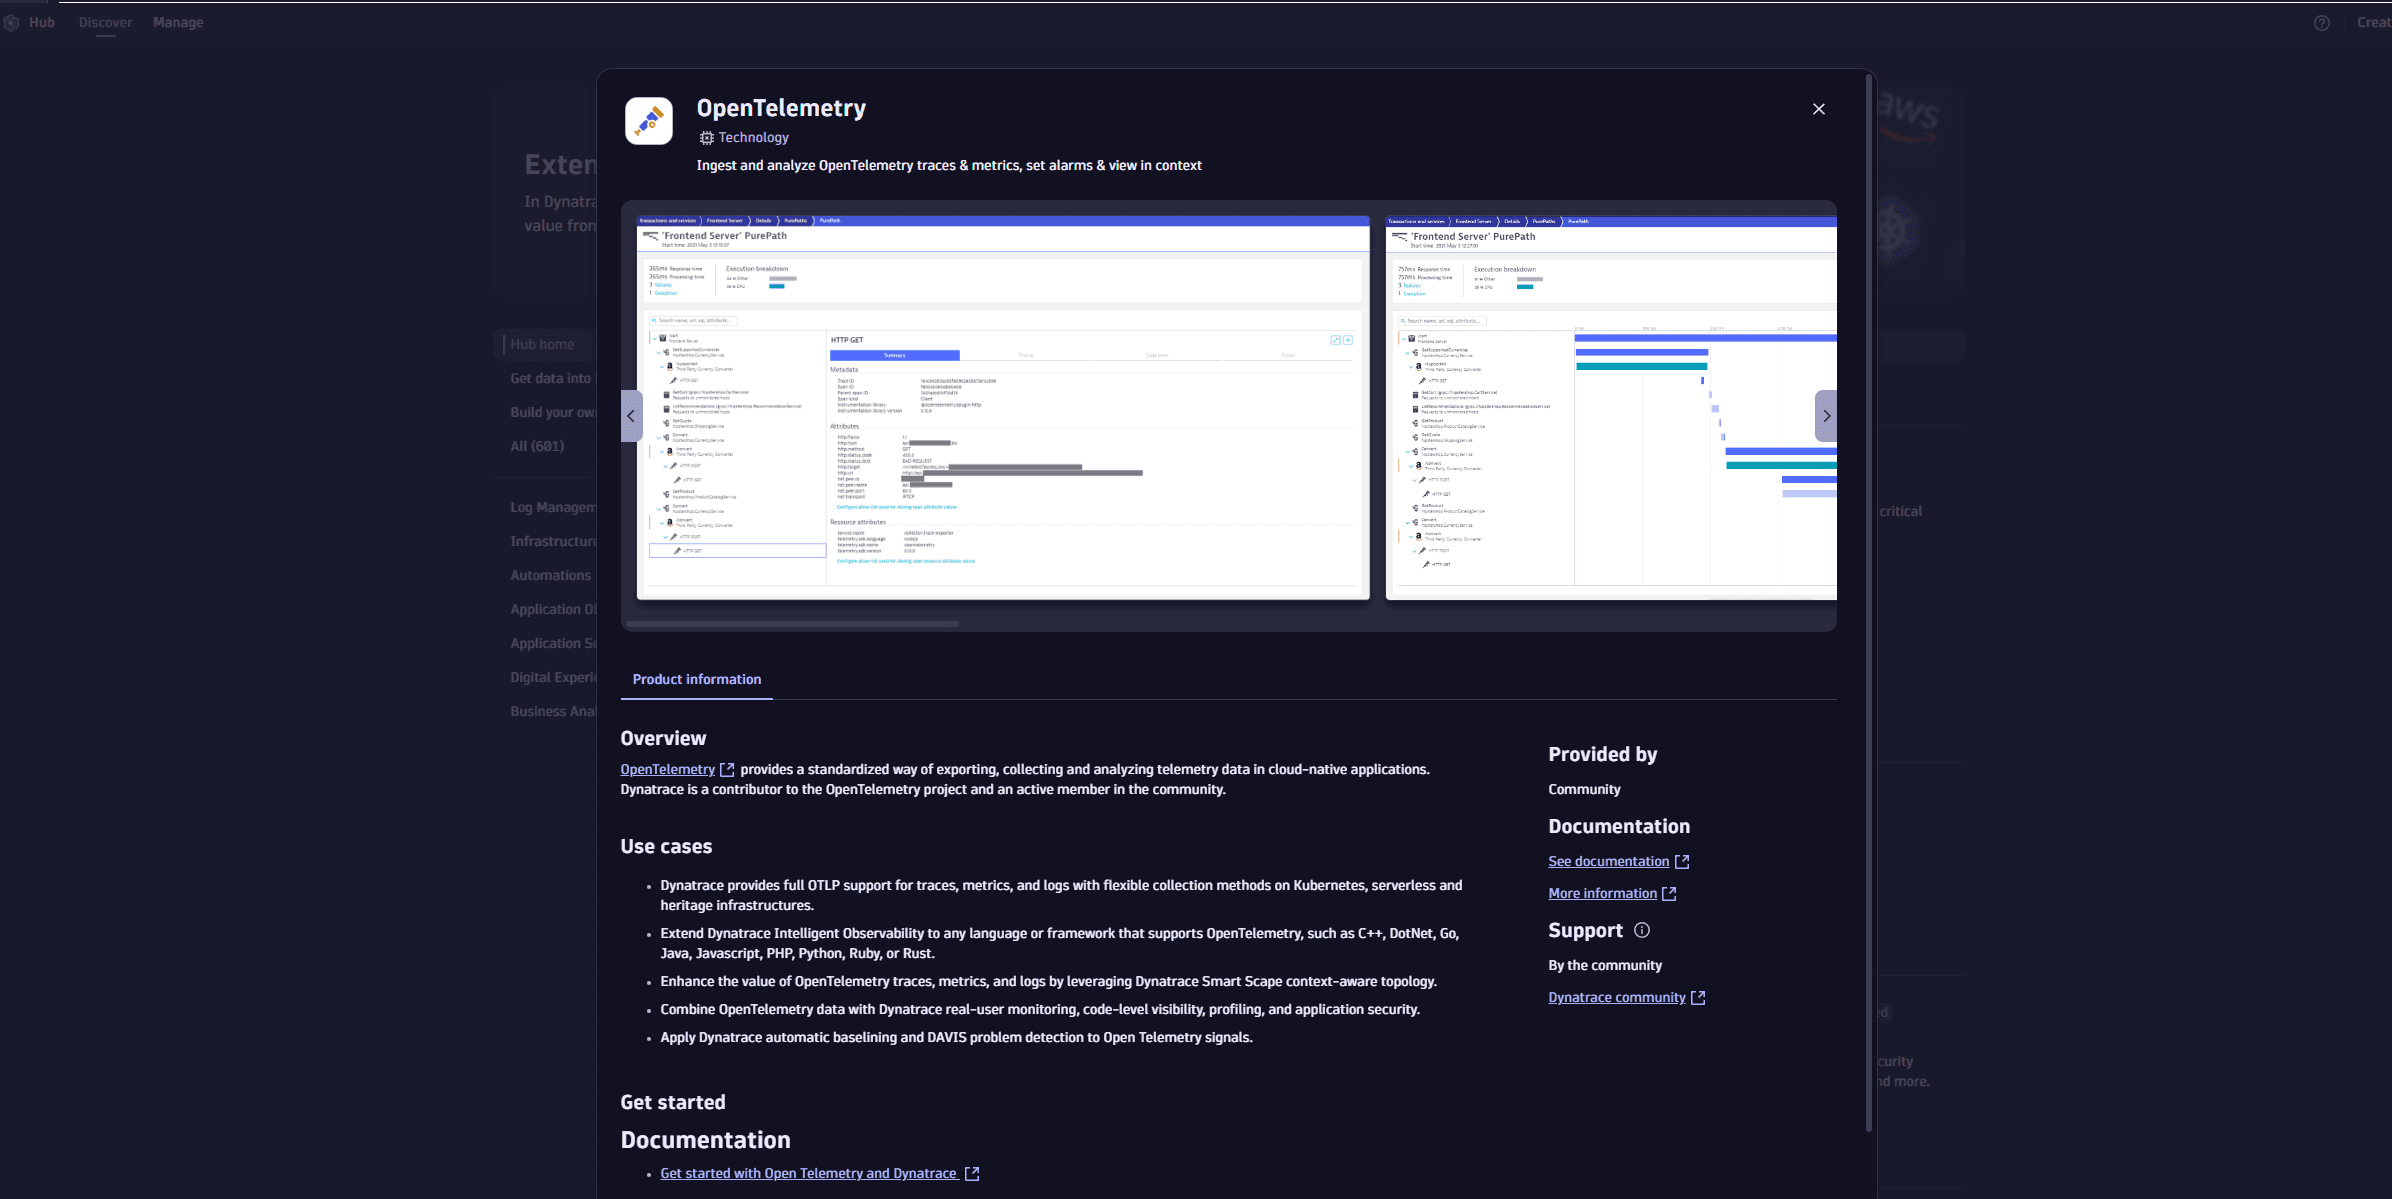This screenshot has width=2392, height=1199.
Task: Click the external-link icon after Dynatrace community
Action: 1698,997
